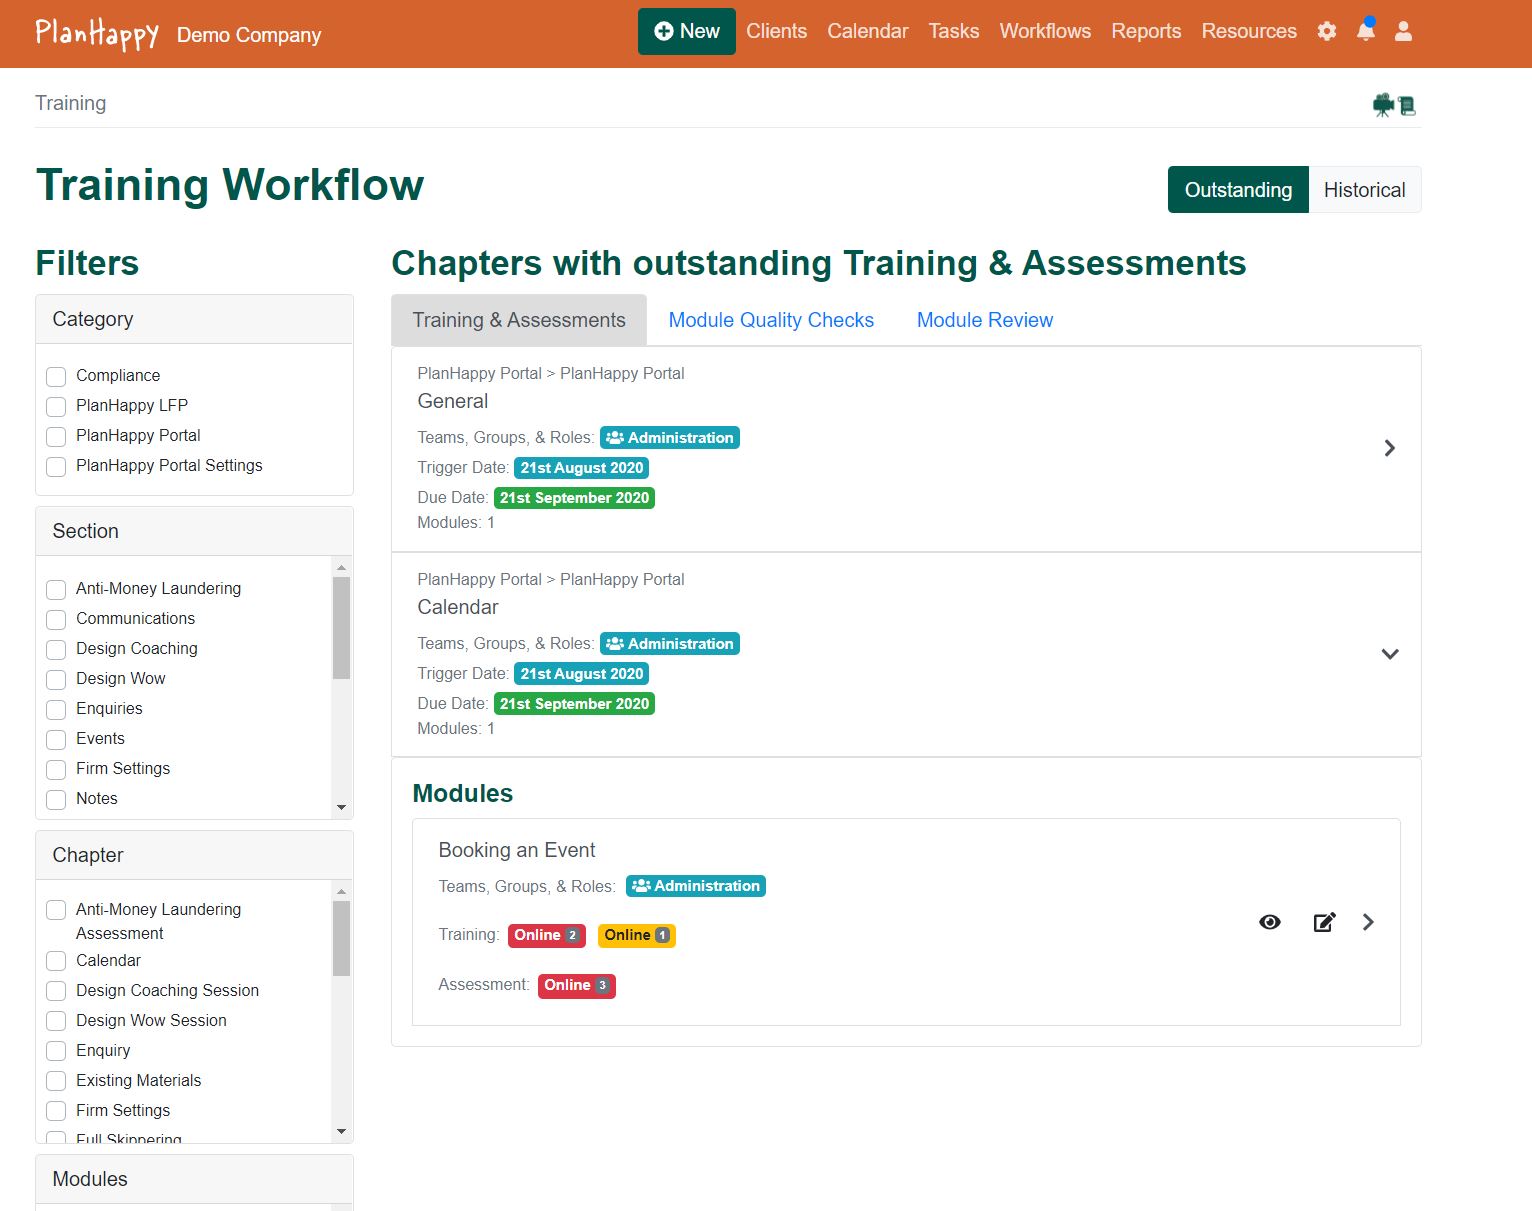This screenshot has height=1211, width=1532.
Task: View the Booking an Event module via eye icon
Action: pos(1270,922)
